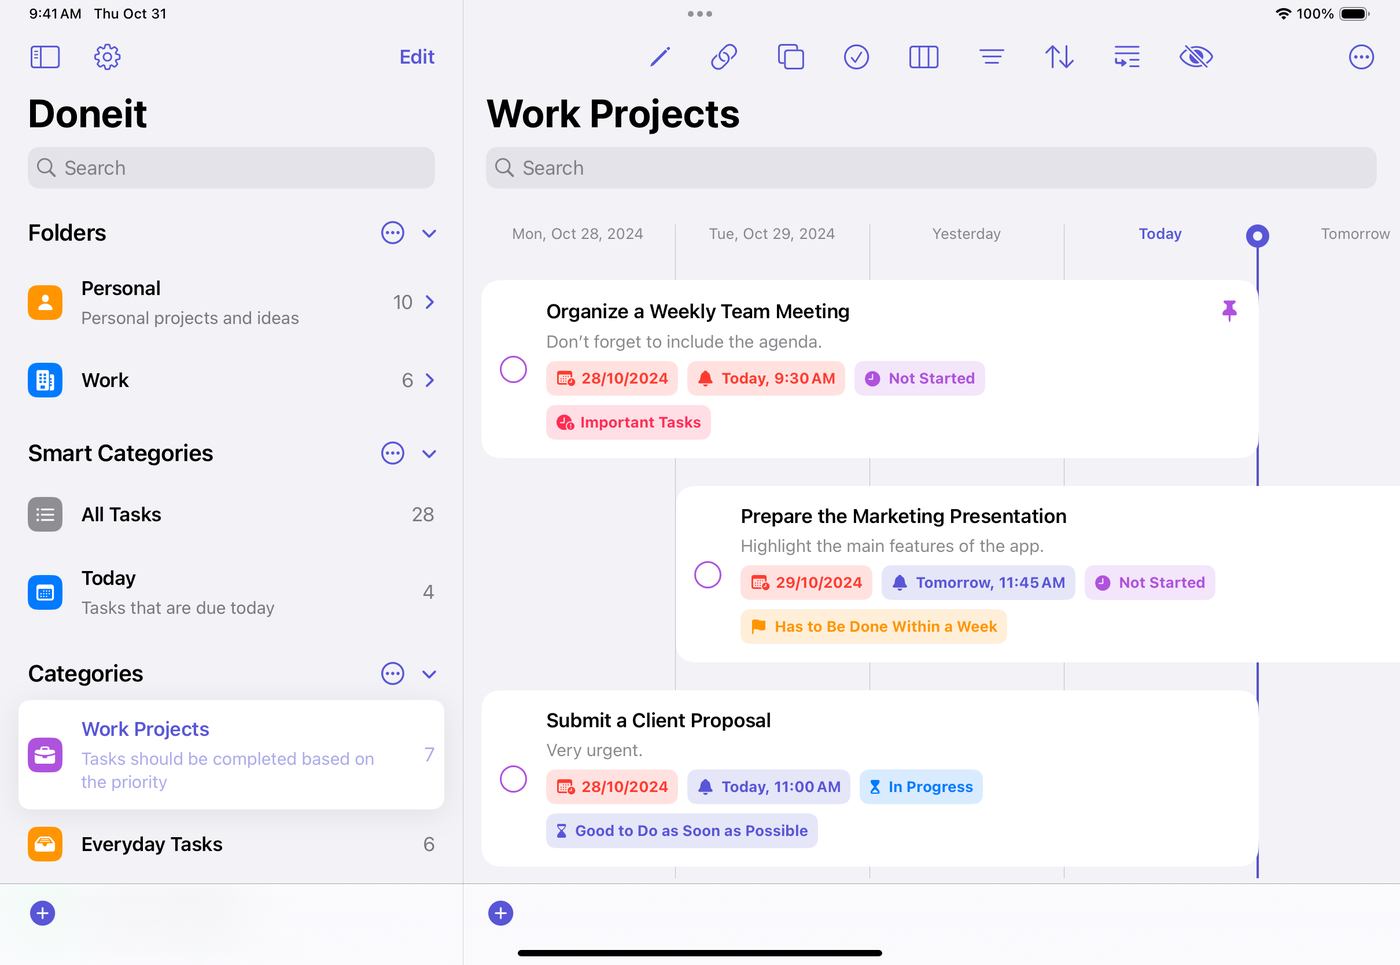Click the Important Tasks tag
The height and width of the screenshot is (965, 1400).
point(629,423)
